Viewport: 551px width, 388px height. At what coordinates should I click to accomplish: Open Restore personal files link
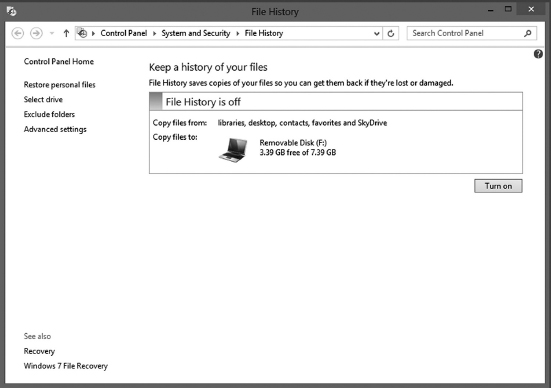[59, 85]
